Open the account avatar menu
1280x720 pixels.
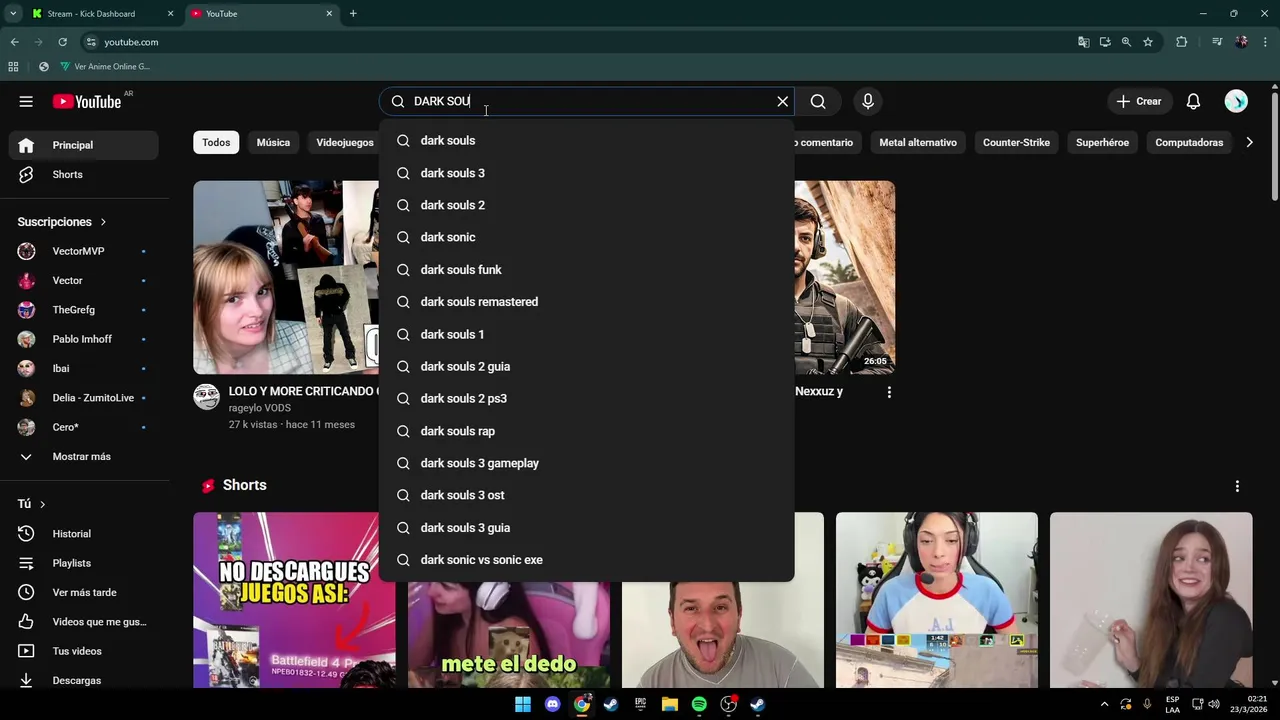coord(1236,101)
